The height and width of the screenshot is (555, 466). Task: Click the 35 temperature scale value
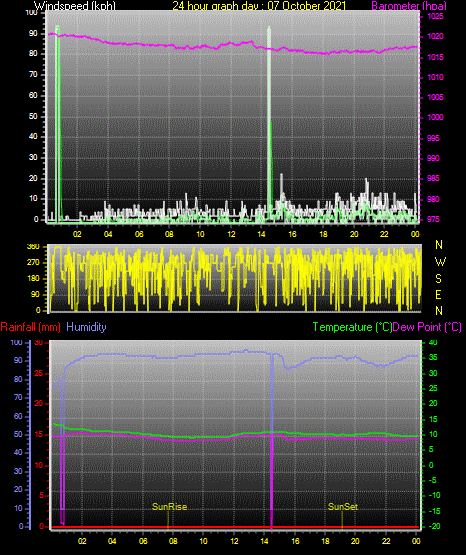pos(433,357)
